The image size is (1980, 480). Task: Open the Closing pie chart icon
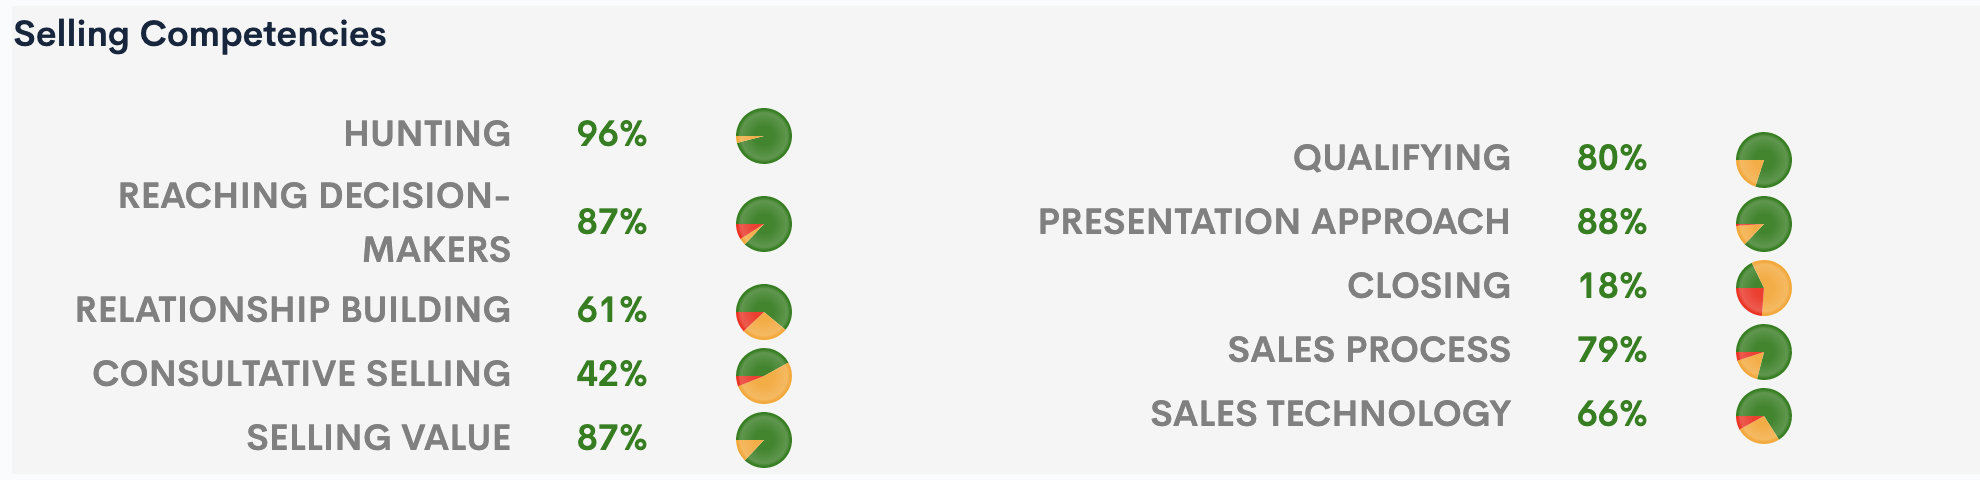[1764, 288]
